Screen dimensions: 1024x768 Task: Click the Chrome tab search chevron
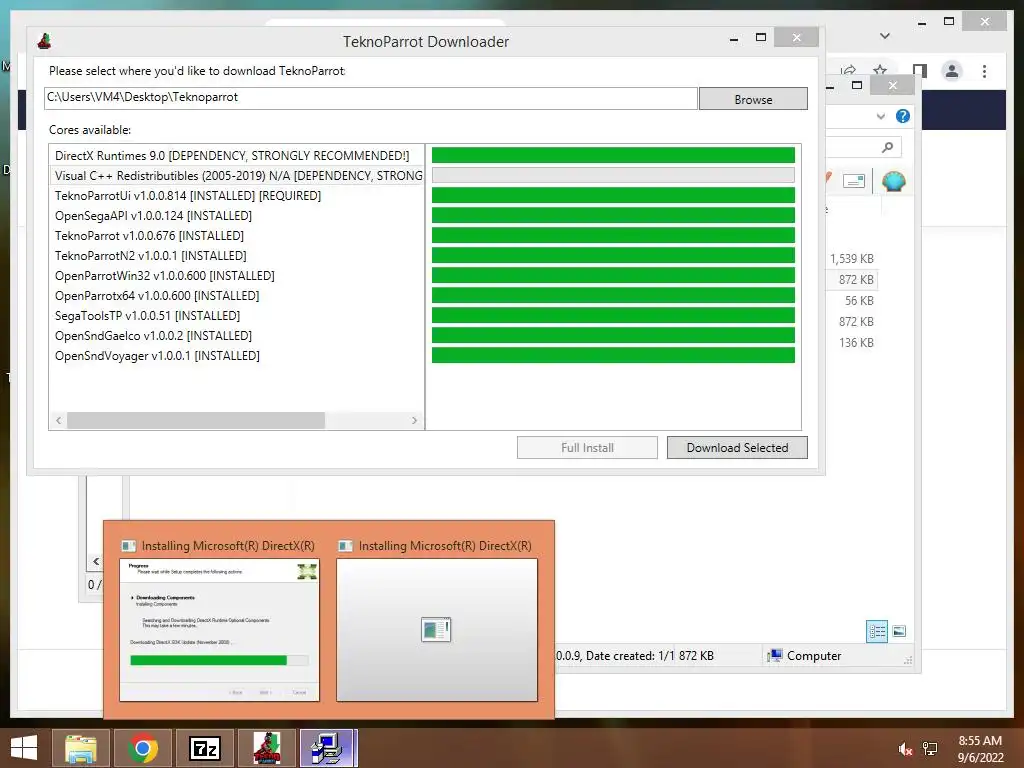click(x=885, y=36)
